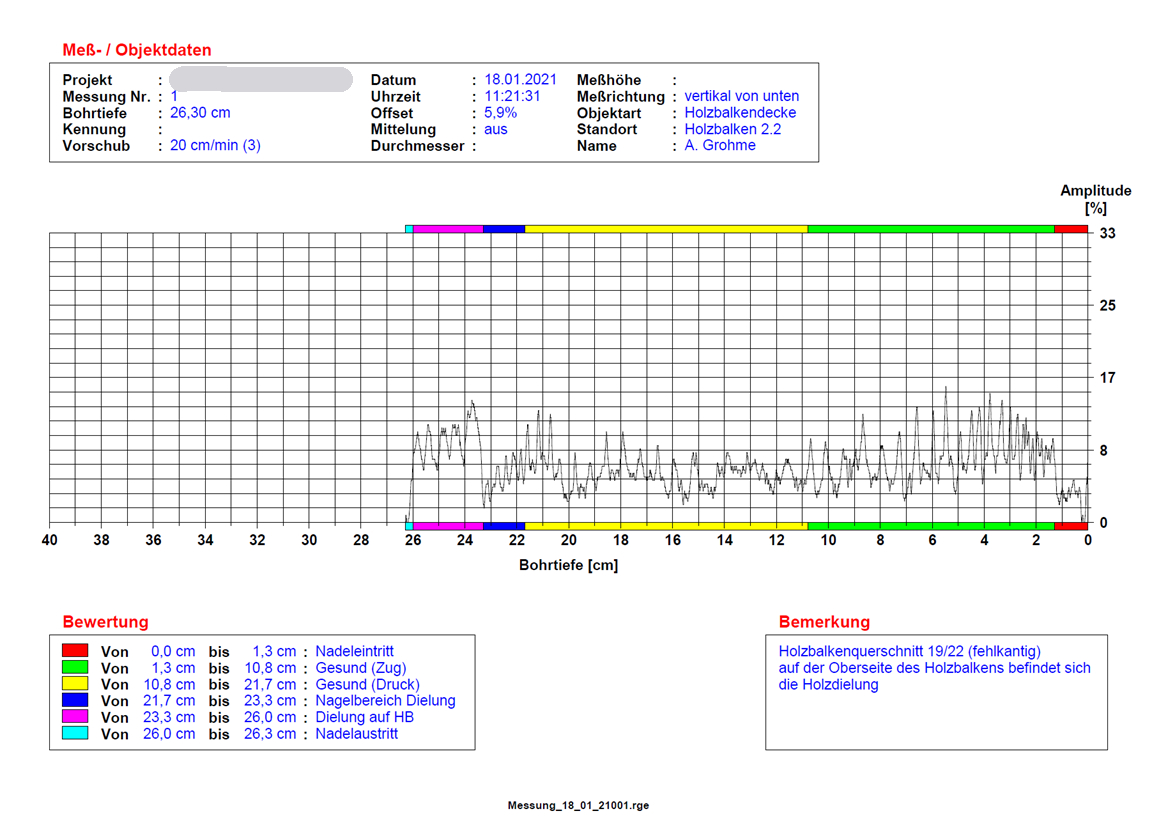Image resolution: width=1167 pixels, height=816 pixels.
Task: Click the x-axis tick label 40
Action: 50,541
